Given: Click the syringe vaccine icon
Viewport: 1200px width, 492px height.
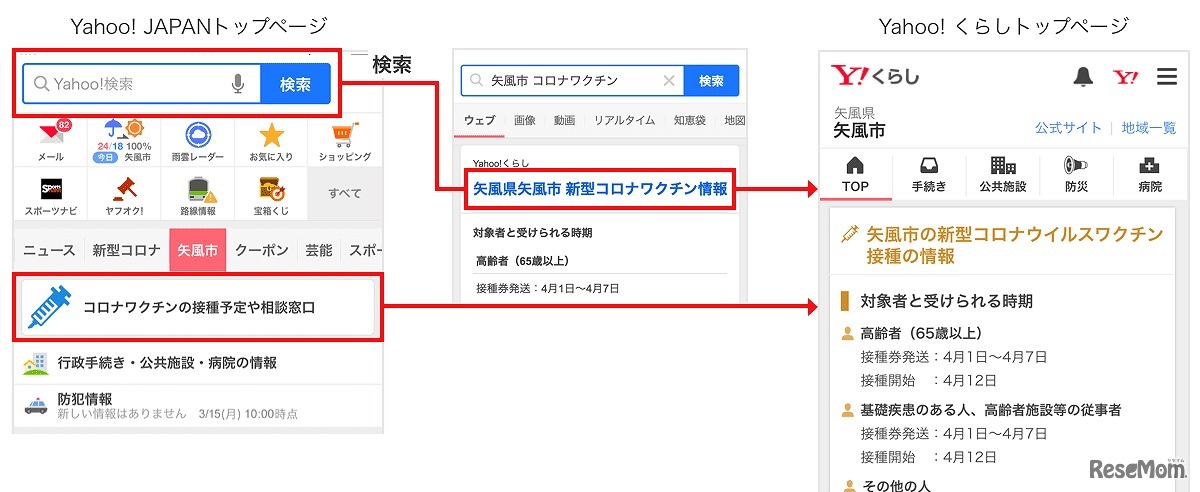Looking at the screenshot, I should point(49,307).
